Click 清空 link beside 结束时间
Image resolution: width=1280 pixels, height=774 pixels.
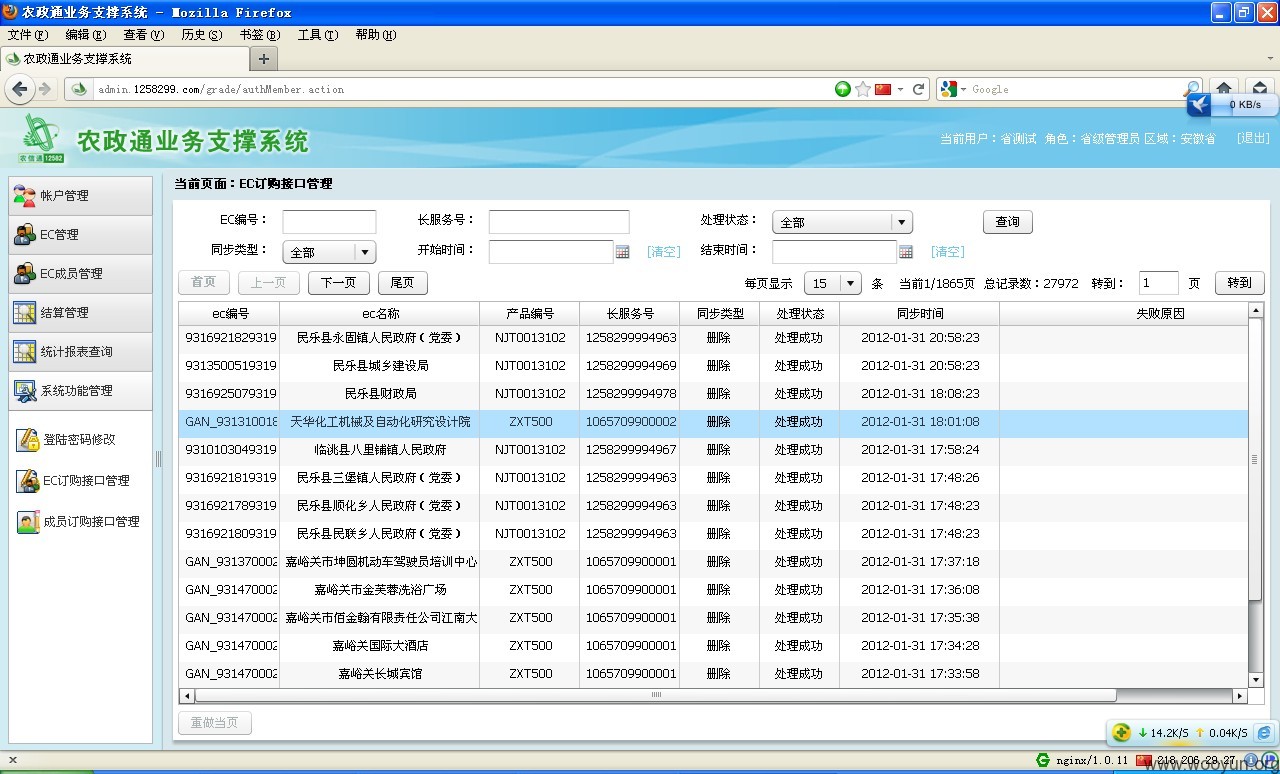pyautogui.click(x=948, y=252)
